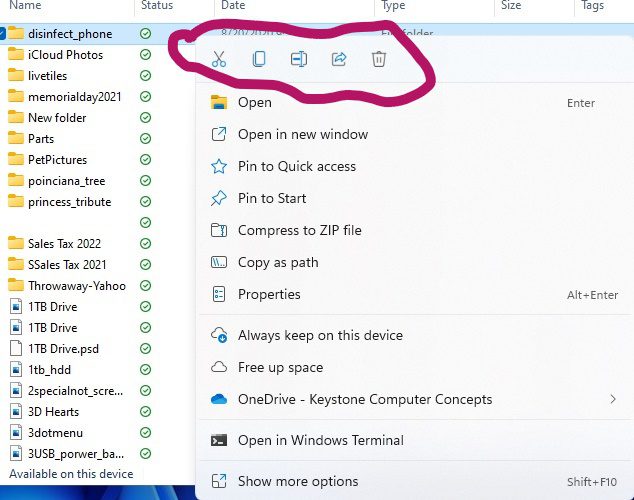The width and height of the screenshot is (634, 500).
Task: Click sync status icon for memorialday2021
Action: [146, 97]
